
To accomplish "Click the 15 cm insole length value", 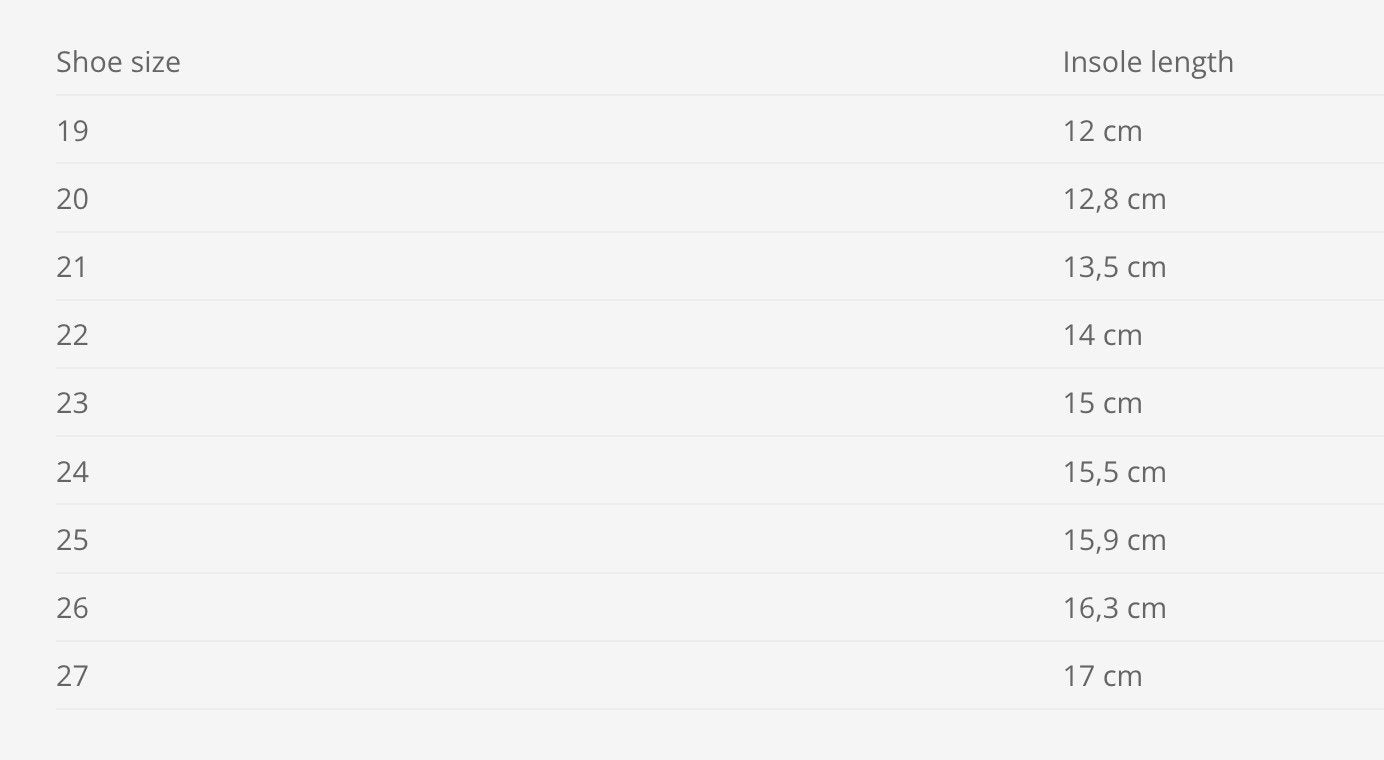I will coord(1102,403).
